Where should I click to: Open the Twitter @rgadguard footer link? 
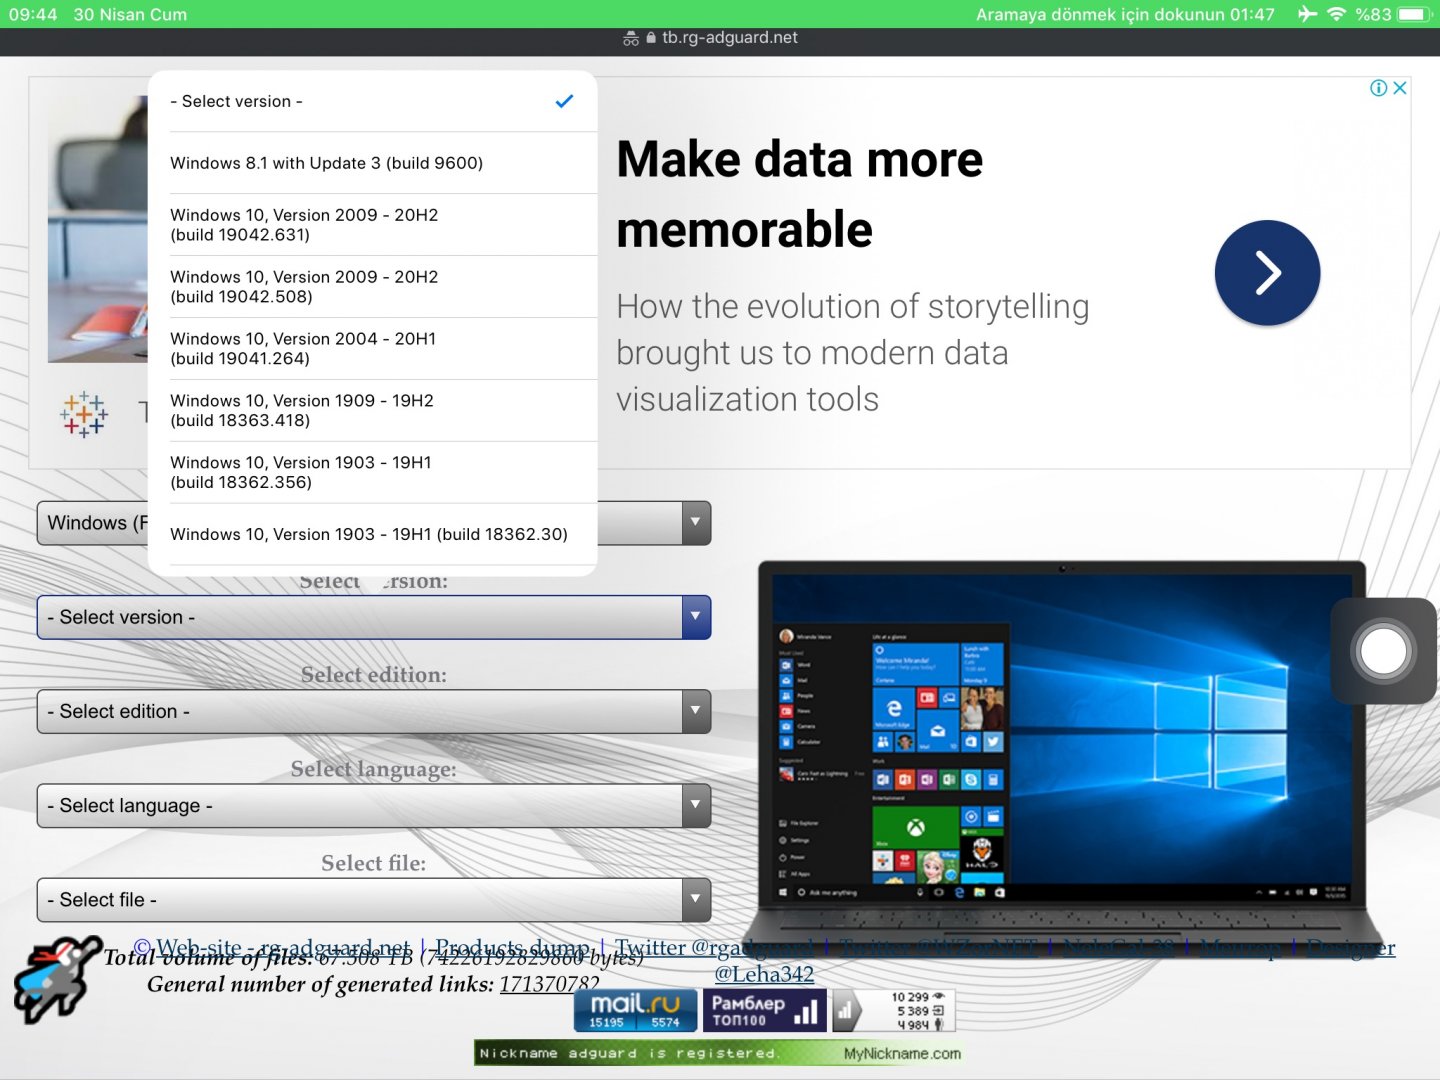tap(713, 947)
